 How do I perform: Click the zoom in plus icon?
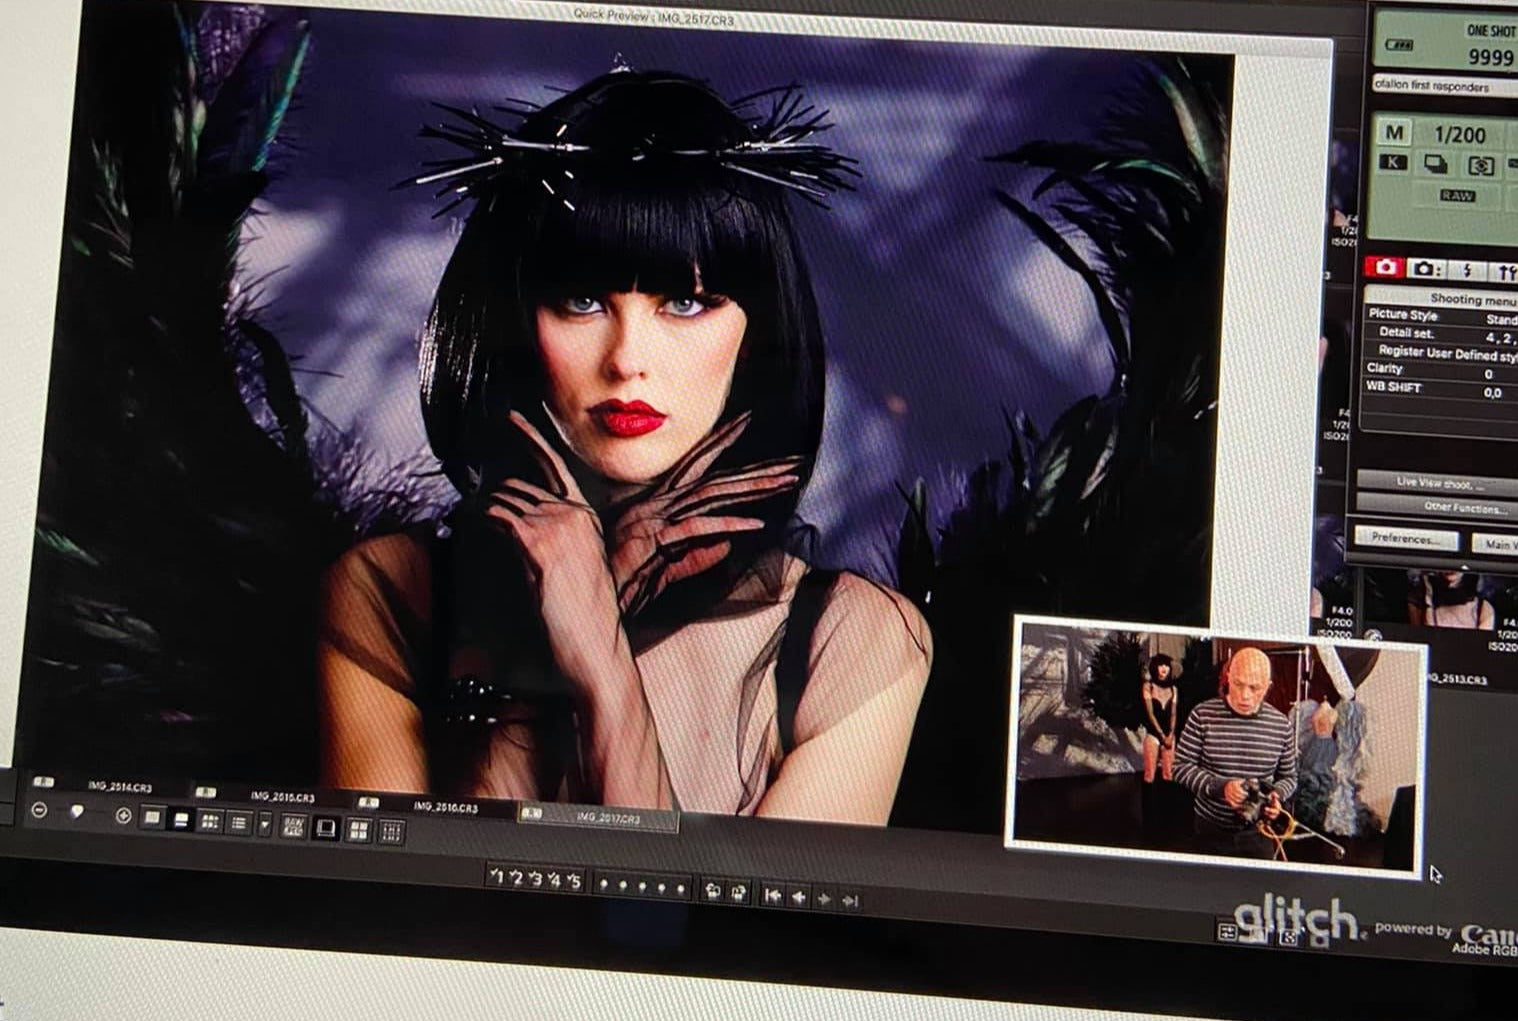(x=124, y=816)
